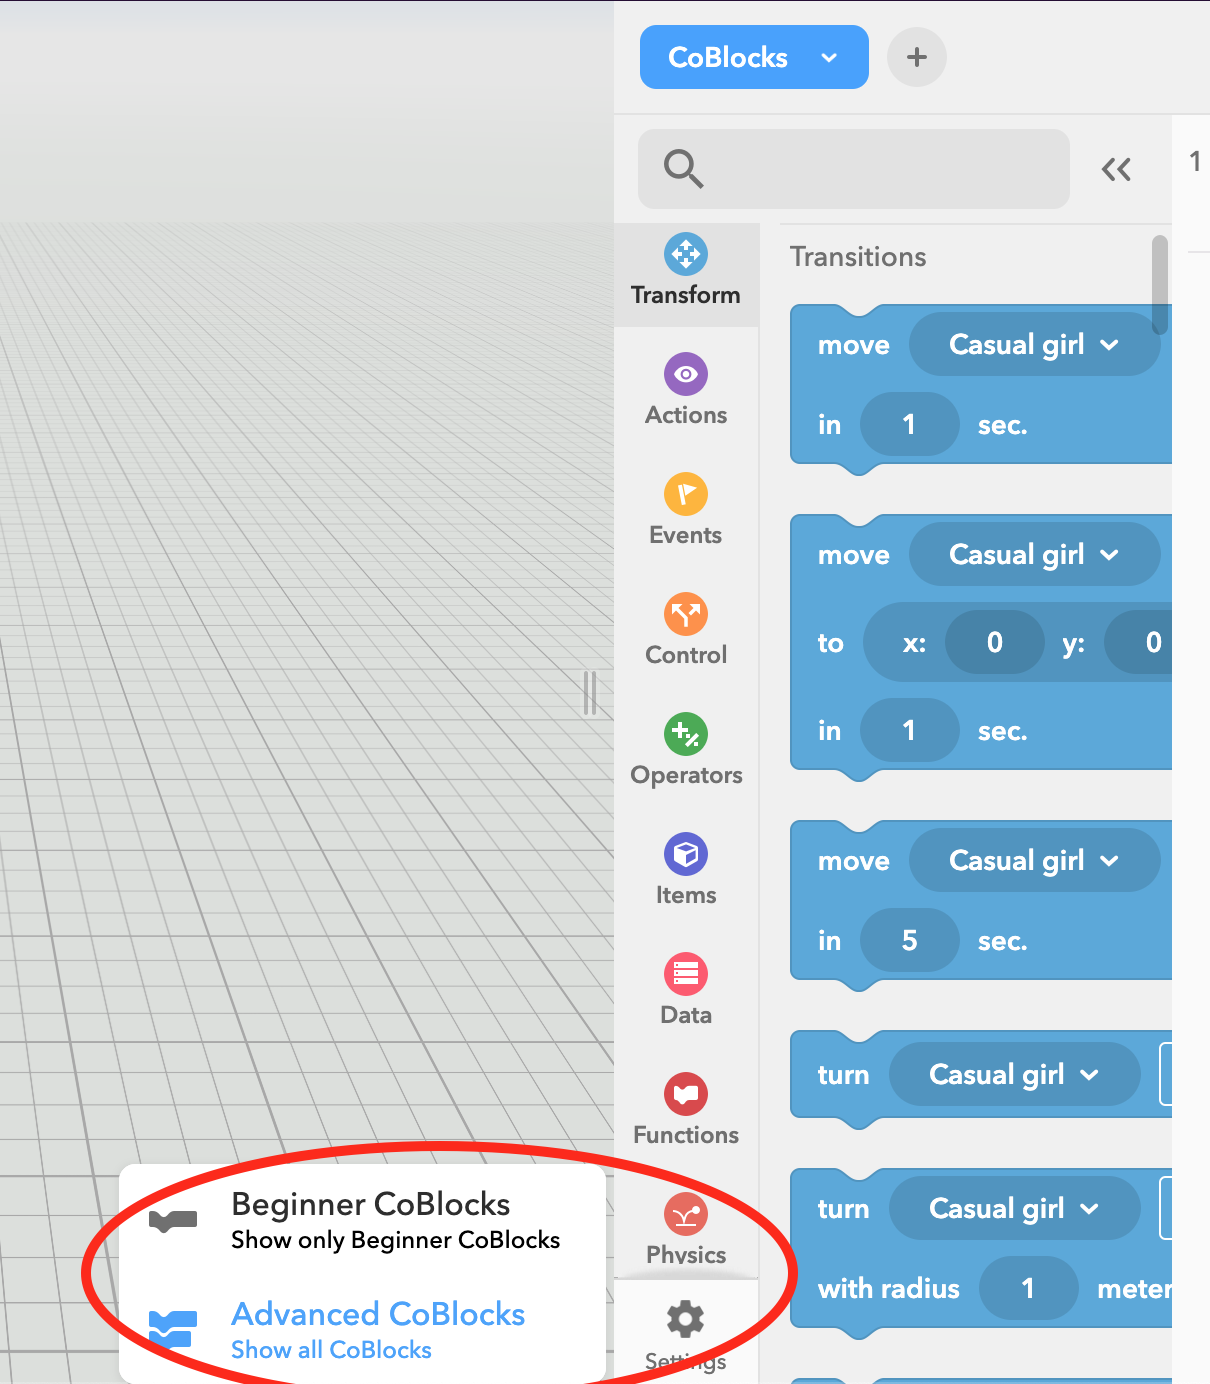Open the Data category

686,991
